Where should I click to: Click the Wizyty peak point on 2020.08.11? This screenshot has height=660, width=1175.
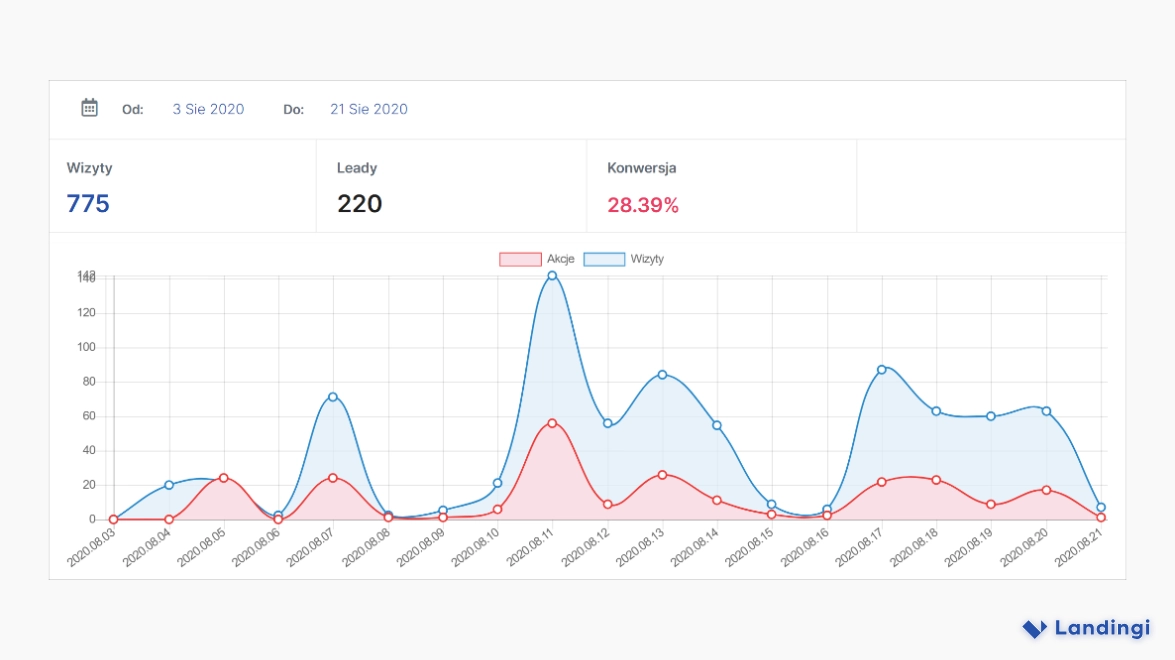click(552, 276)
